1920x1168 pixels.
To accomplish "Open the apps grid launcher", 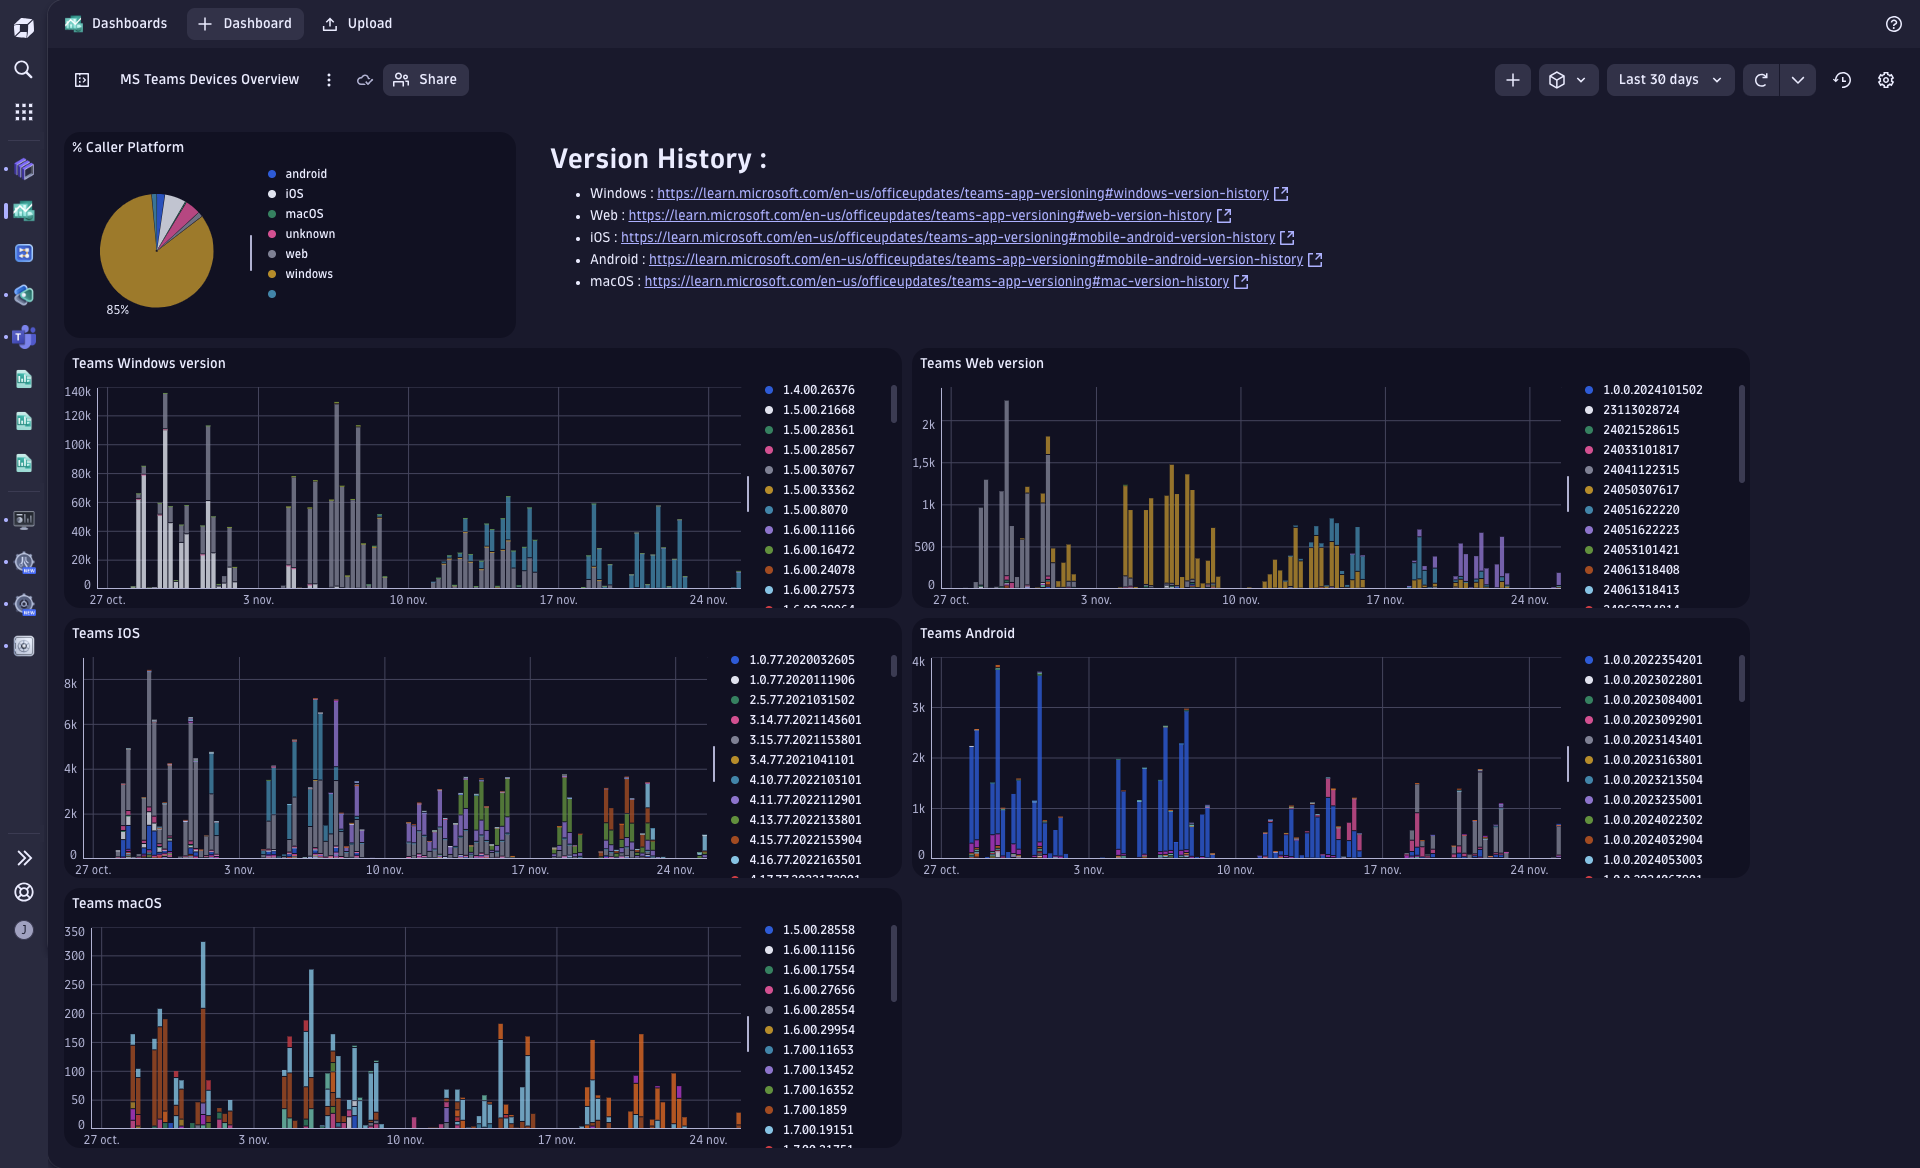I will [24, 112].
